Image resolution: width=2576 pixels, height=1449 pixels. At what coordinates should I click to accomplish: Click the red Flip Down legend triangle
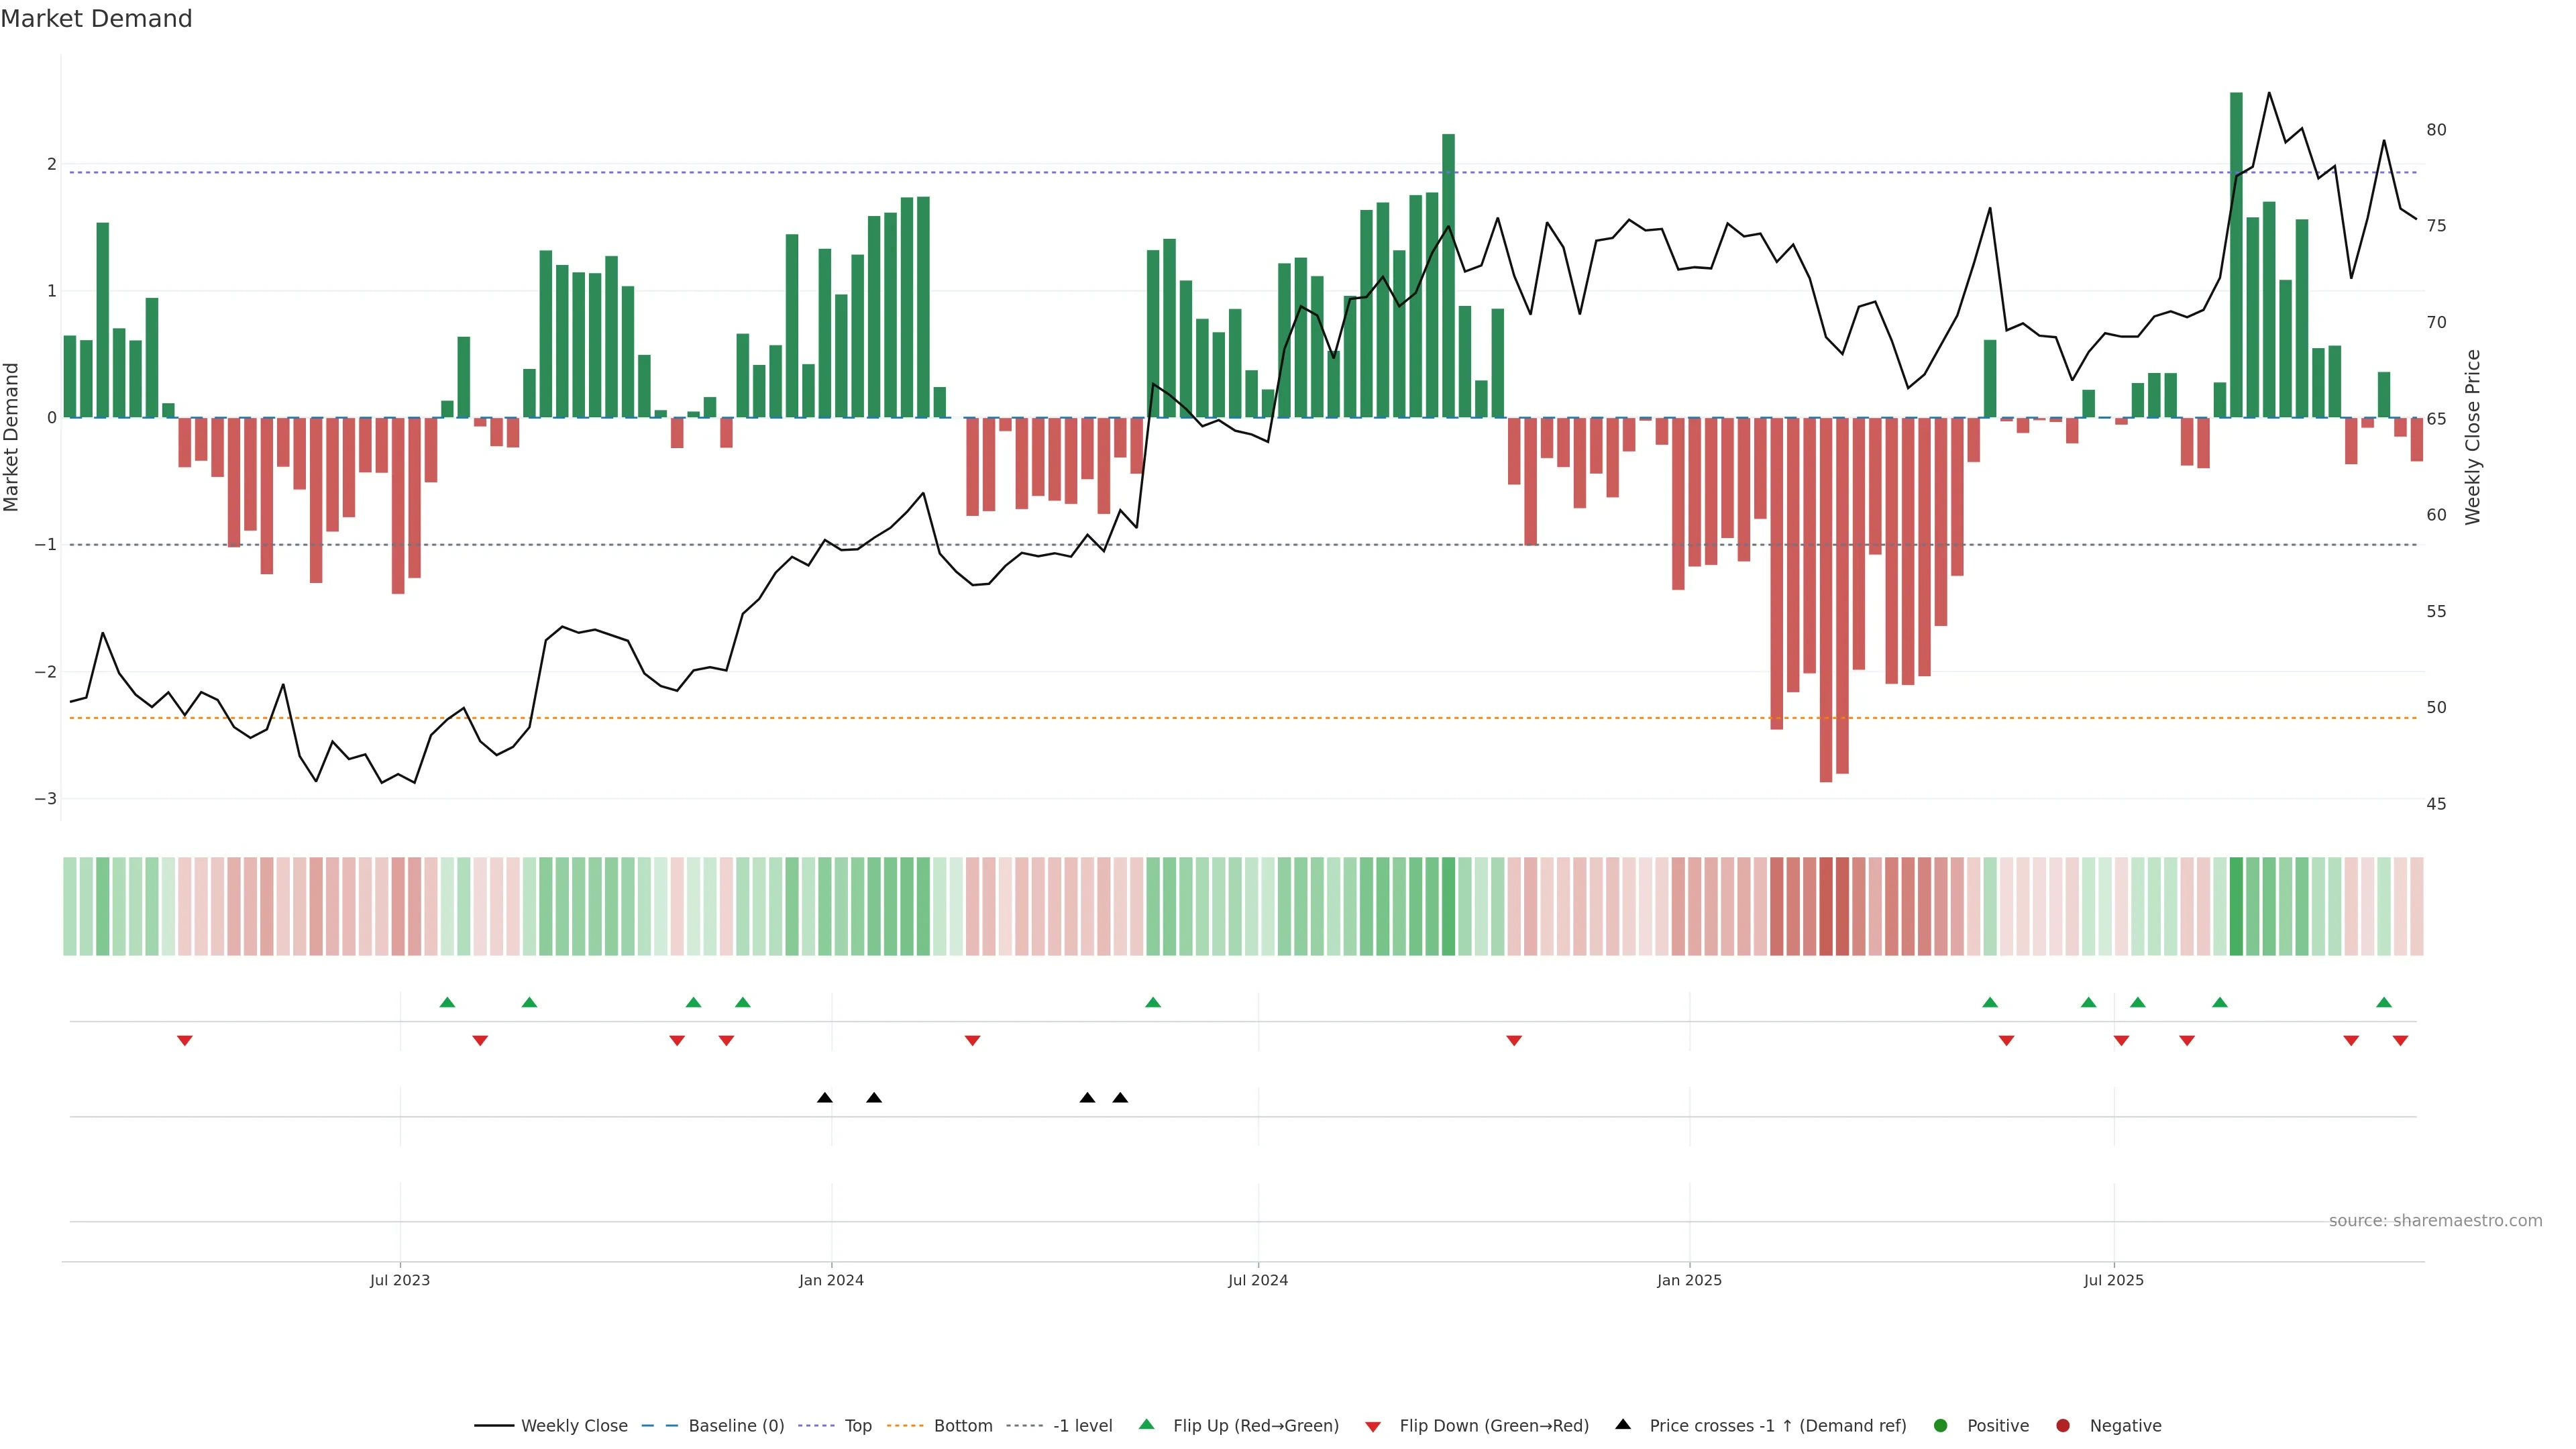pyautogui.click(x=1373, y=1427)
